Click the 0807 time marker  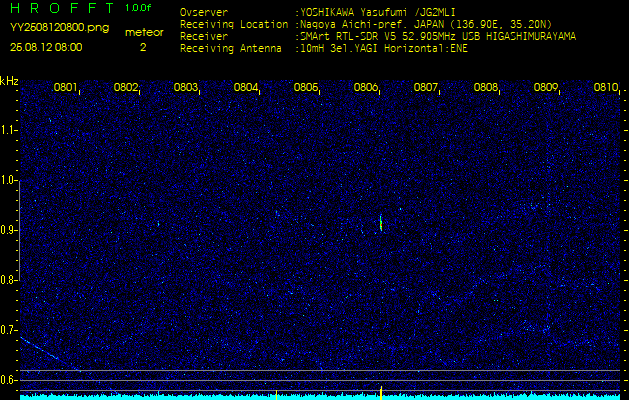tap(425, 87)
